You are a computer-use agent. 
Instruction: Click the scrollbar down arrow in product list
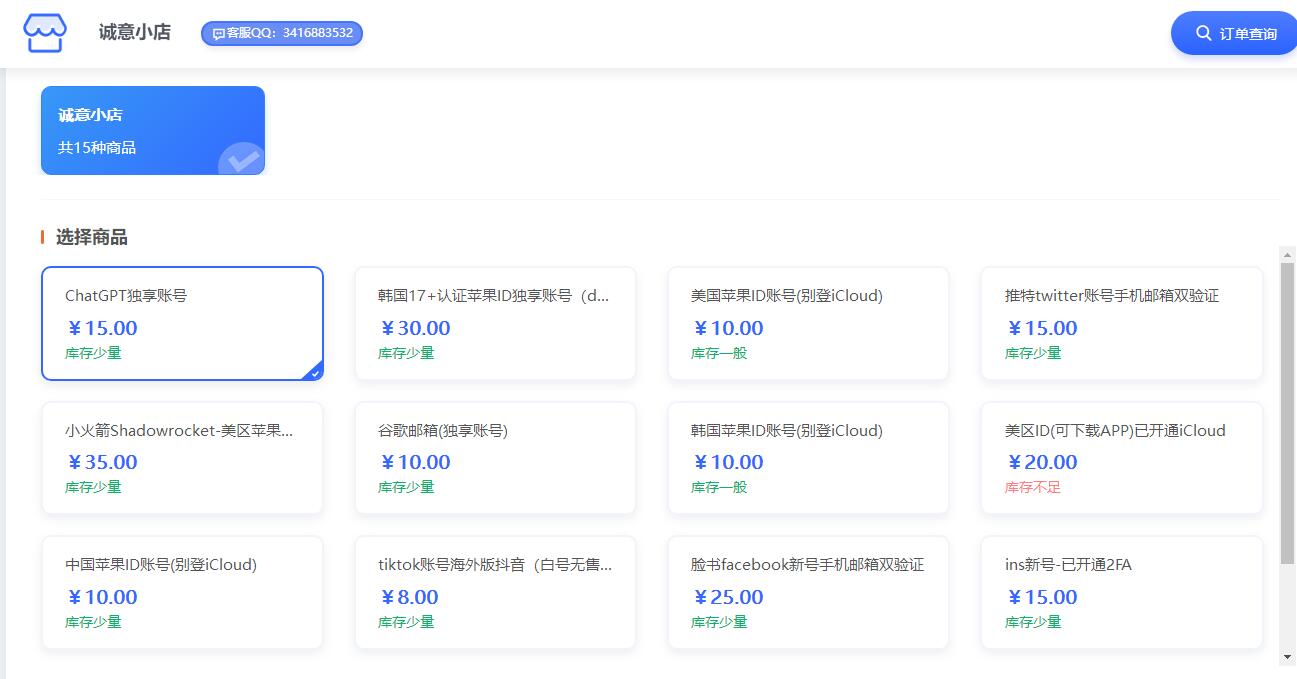(x=1287, y=657)
